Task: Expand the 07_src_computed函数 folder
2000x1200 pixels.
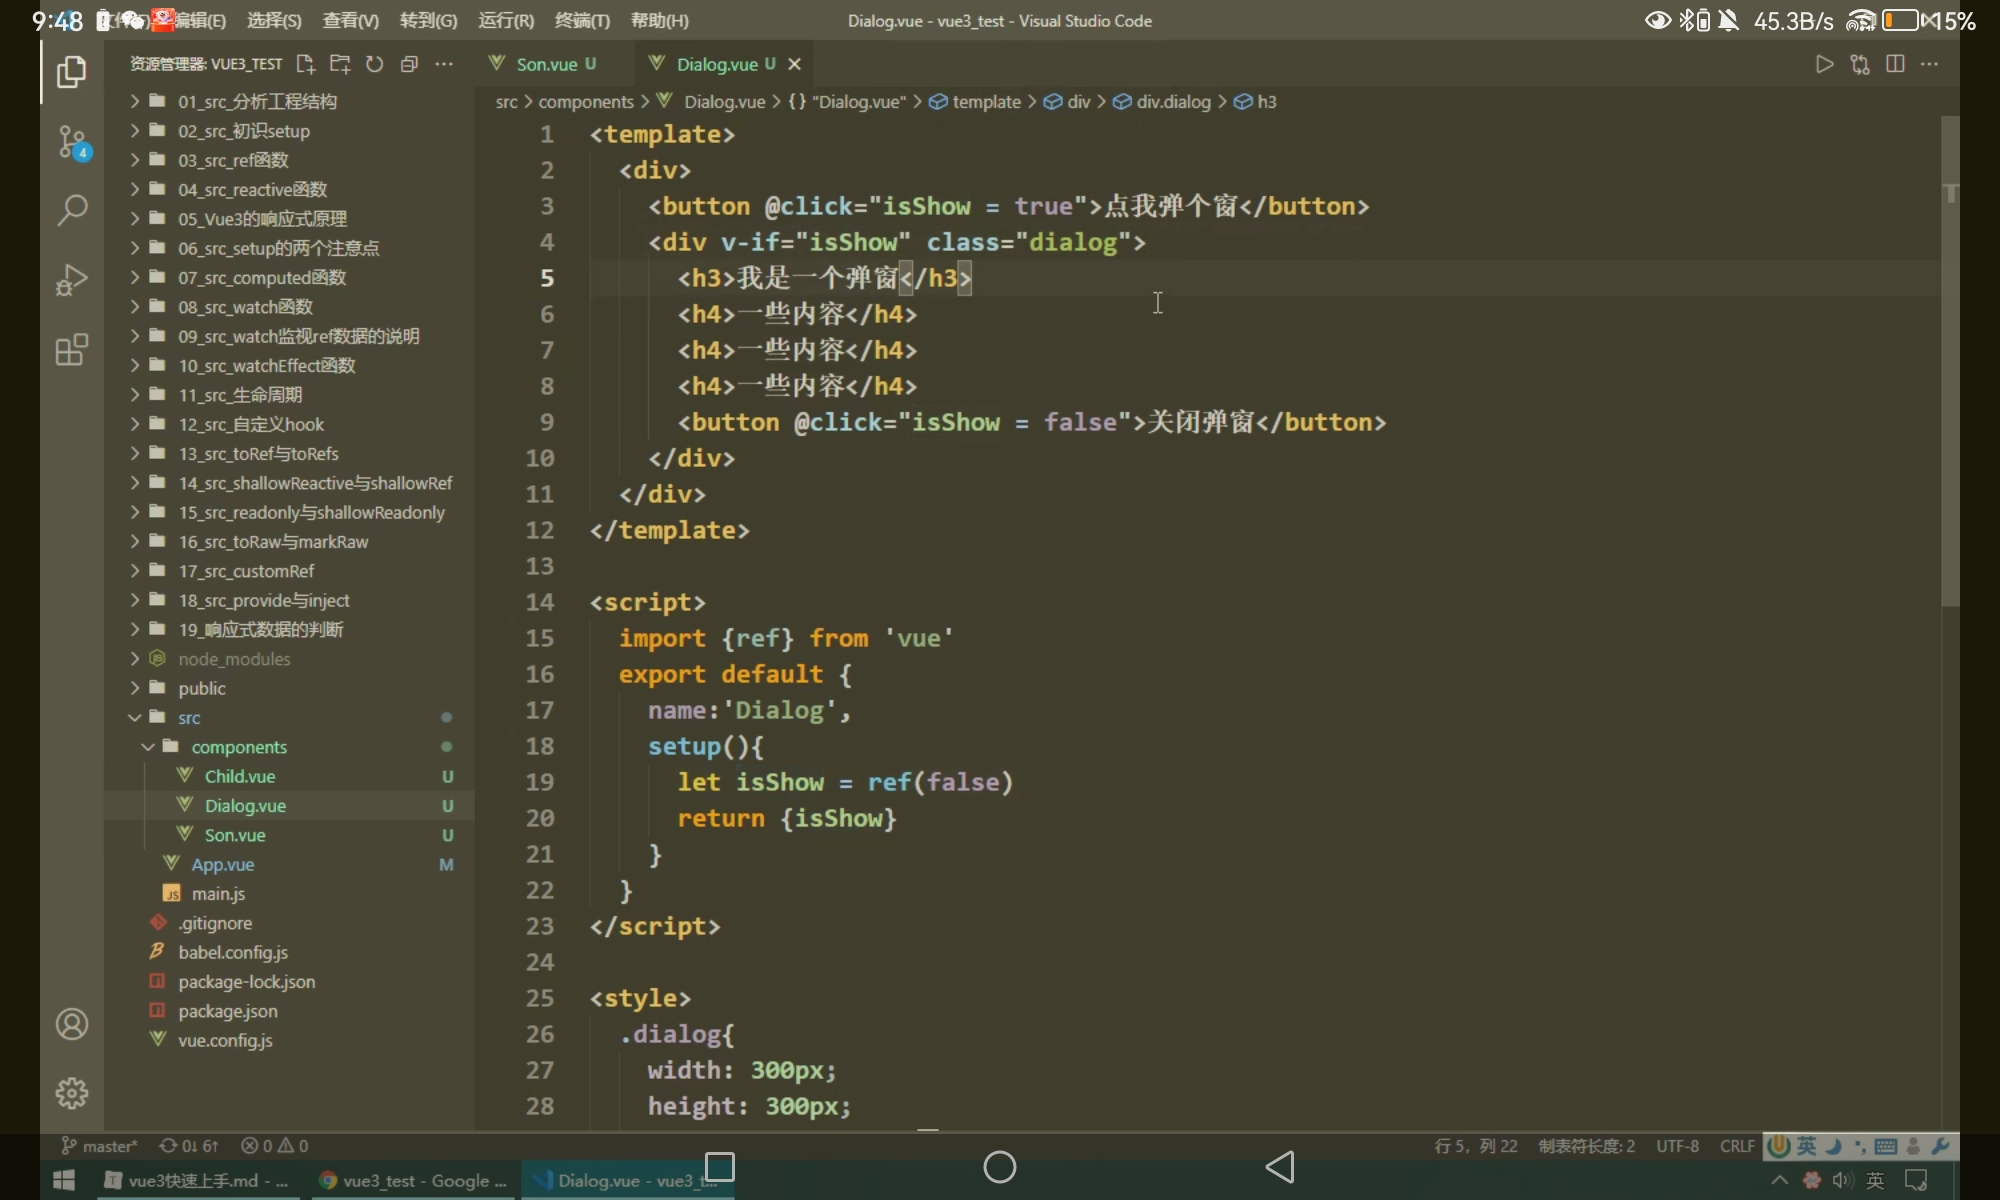Action: [262, 277]
